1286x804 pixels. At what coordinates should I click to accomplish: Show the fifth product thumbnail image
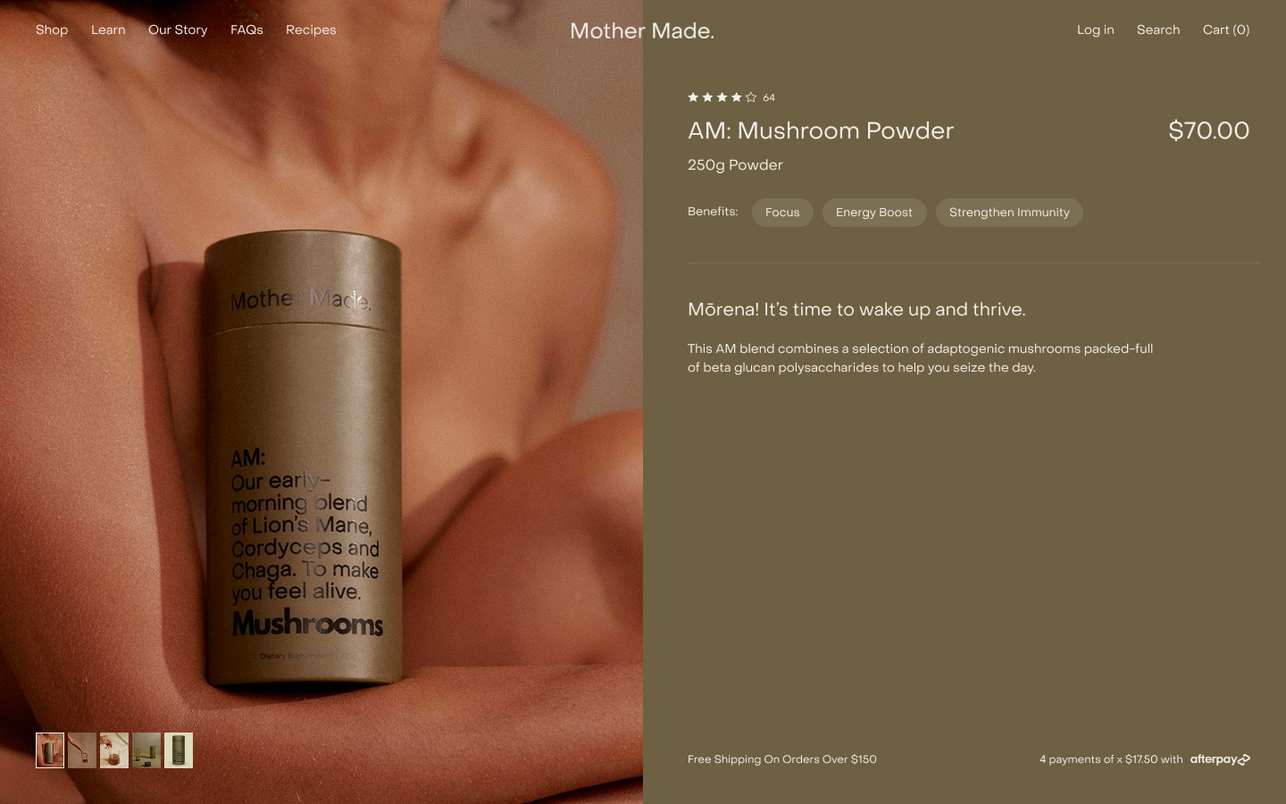pyautogui.click(x=178, y=750)
